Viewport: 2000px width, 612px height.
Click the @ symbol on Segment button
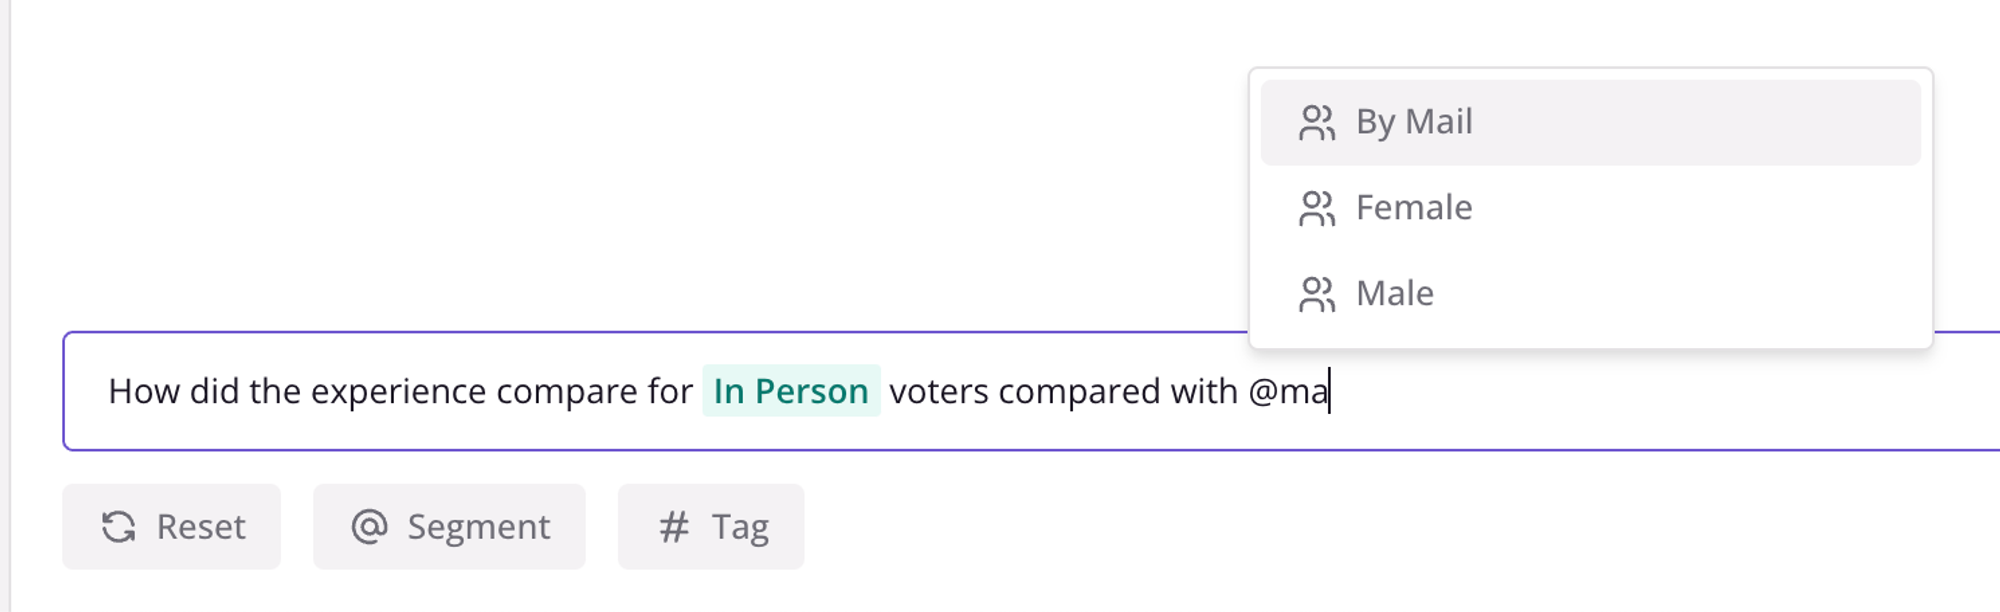point(369,527)
